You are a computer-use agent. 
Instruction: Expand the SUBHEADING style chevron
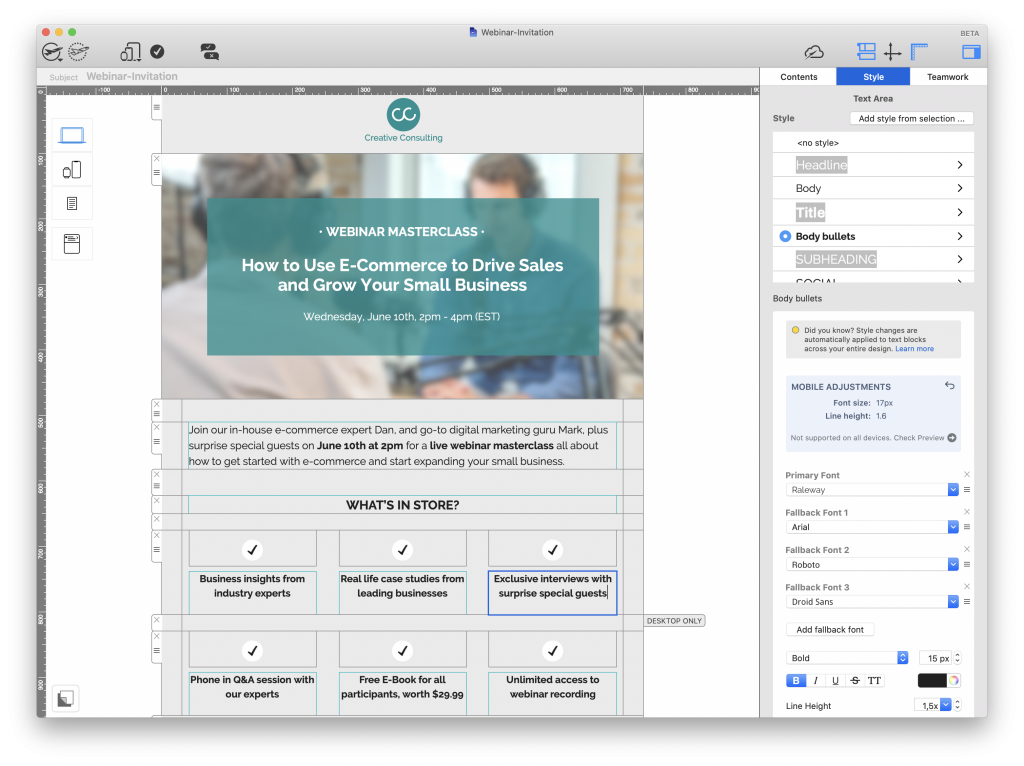click(959, 259)
